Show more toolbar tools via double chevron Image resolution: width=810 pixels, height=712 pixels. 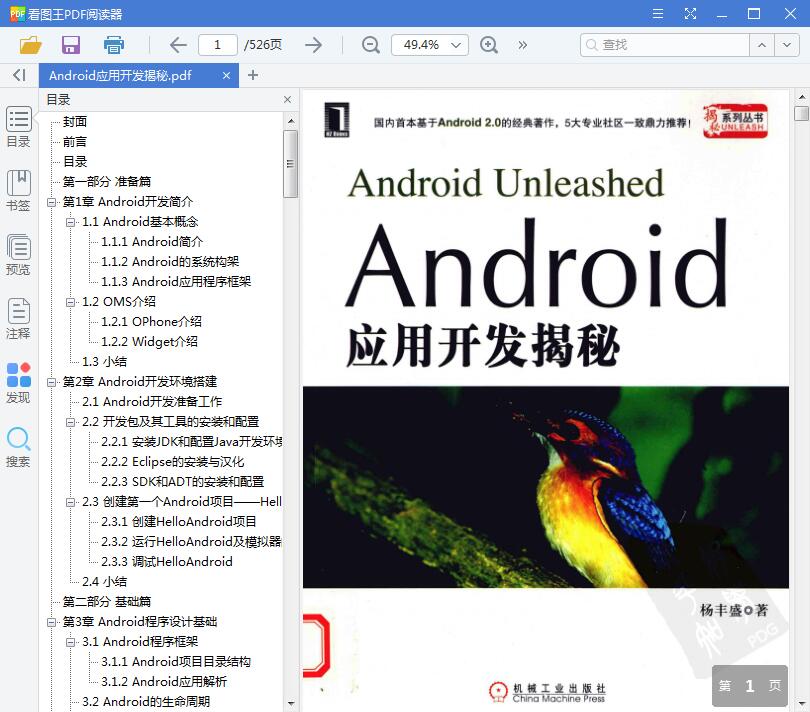coord(523,45)
